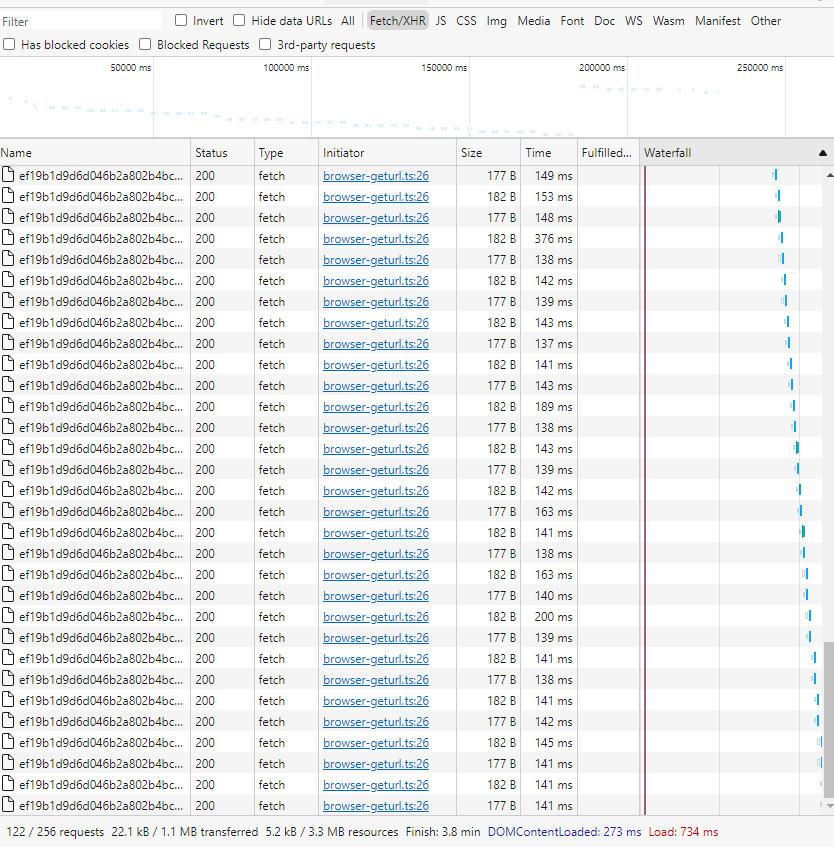834x847 pixels.
Task: Click the 150000 ms overview timeline marker
Action: [444, 68]
